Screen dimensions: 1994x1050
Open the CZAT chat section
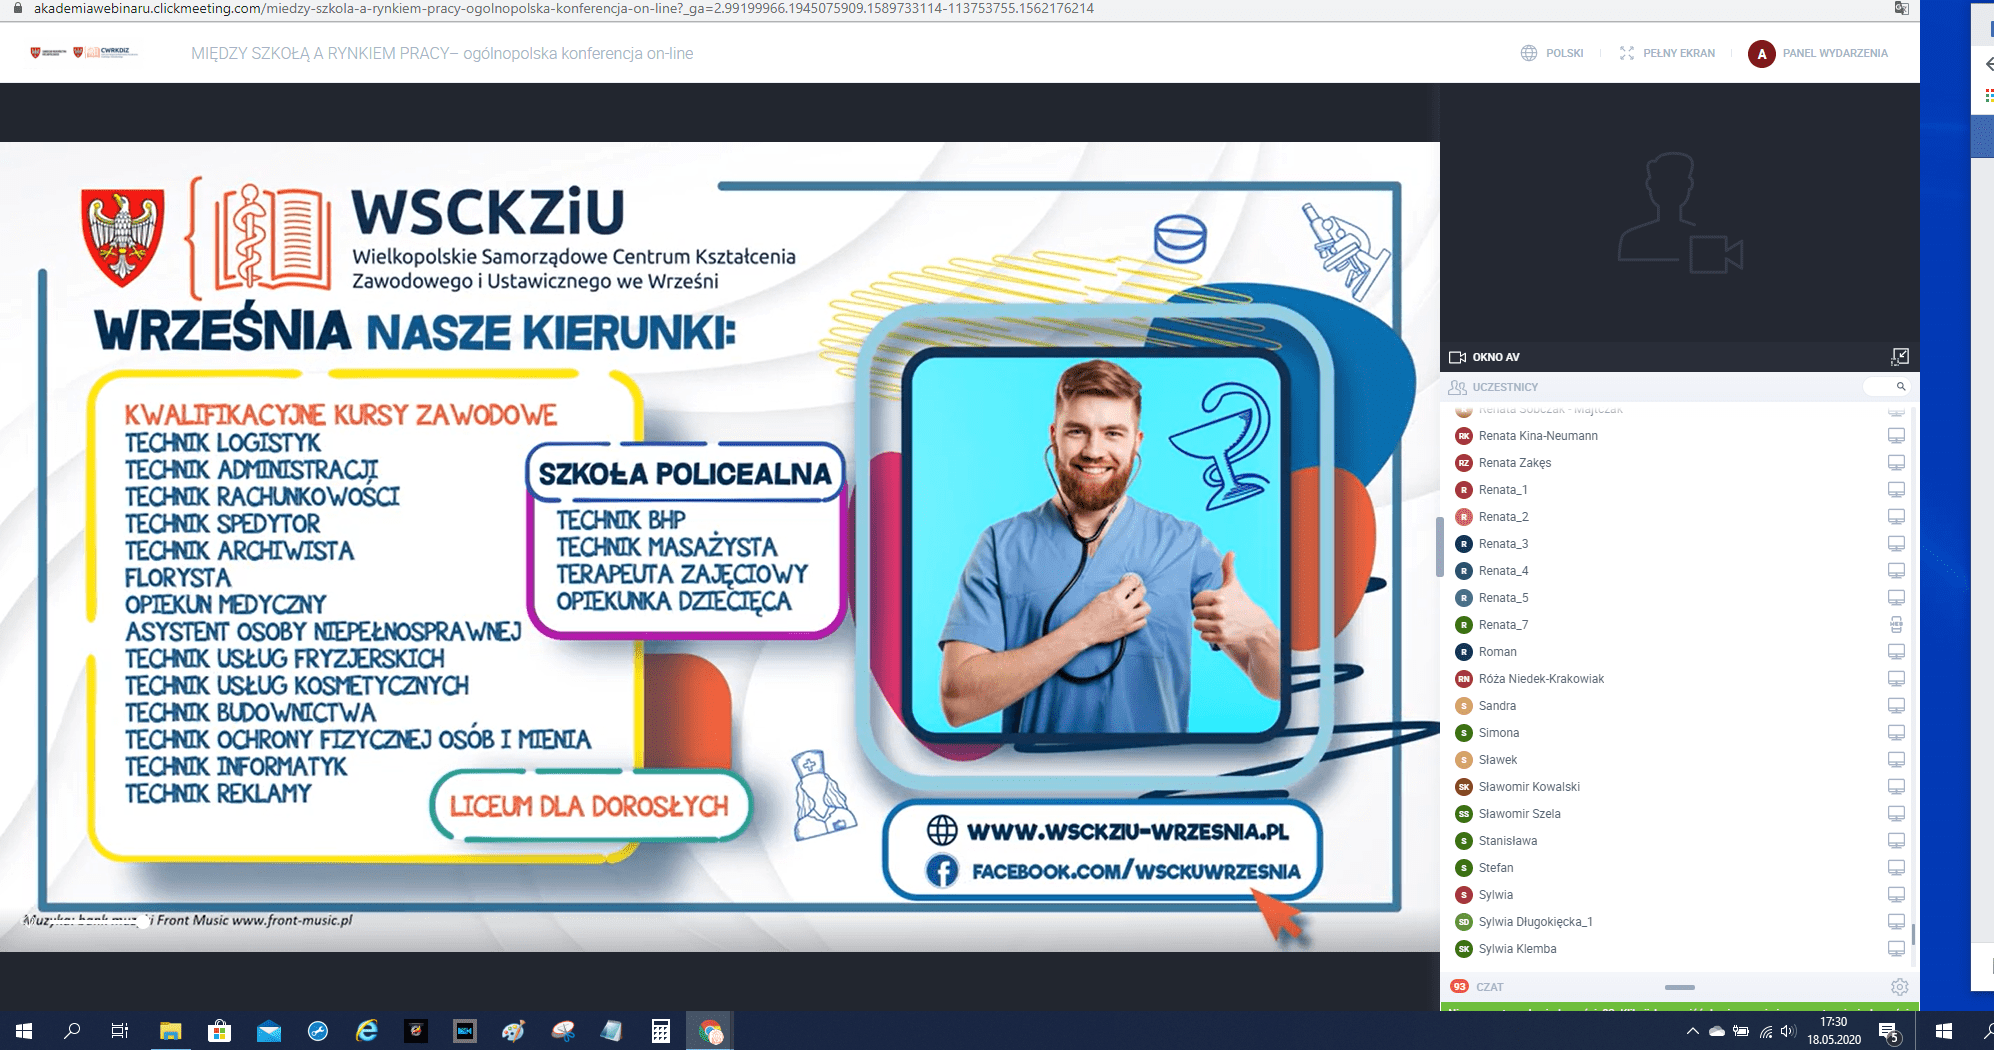click(1489, 987)
